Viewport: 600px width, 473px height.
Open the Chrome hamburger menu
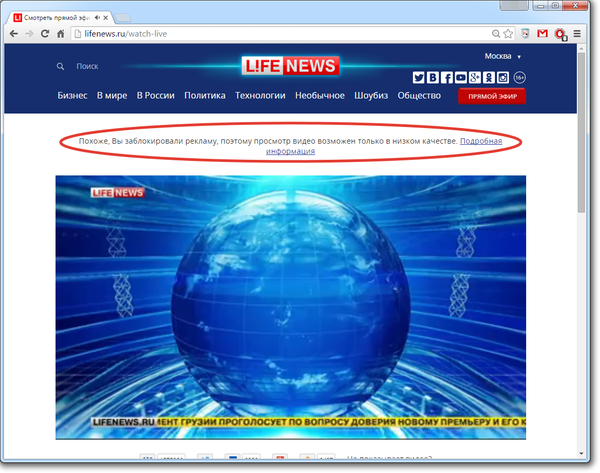pos(577,33)
